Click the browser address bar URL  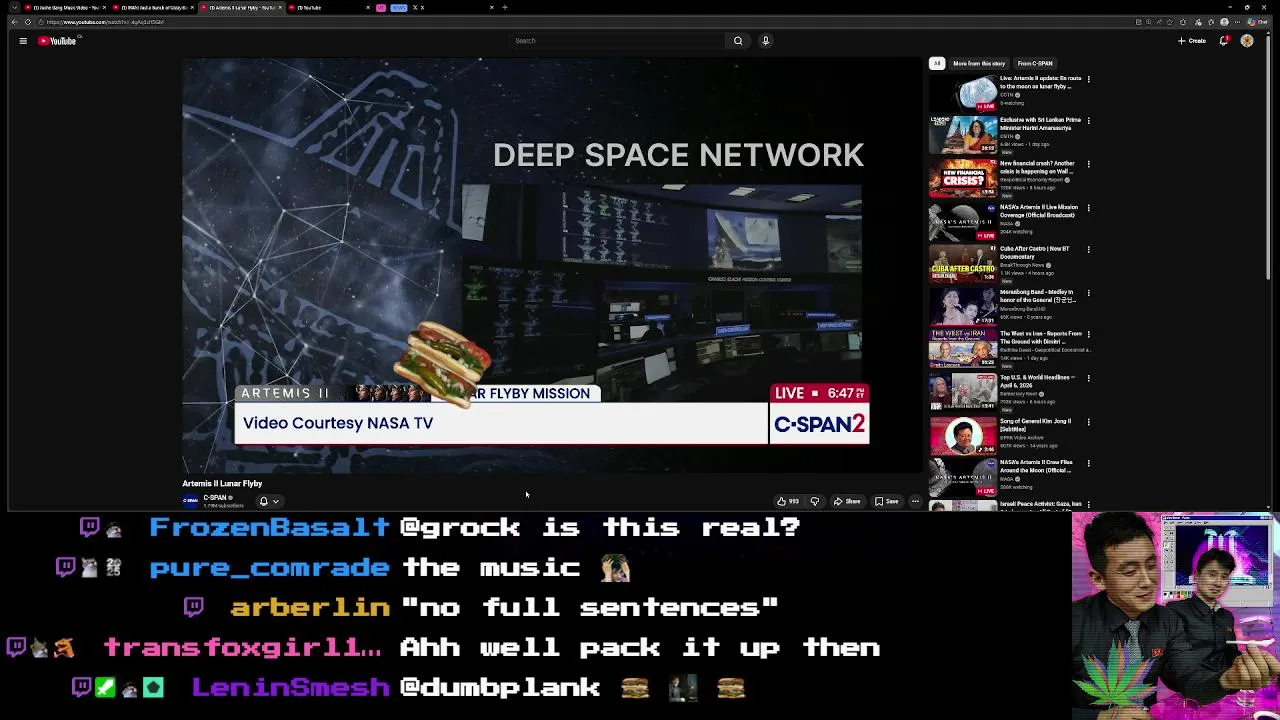[105, 22]
